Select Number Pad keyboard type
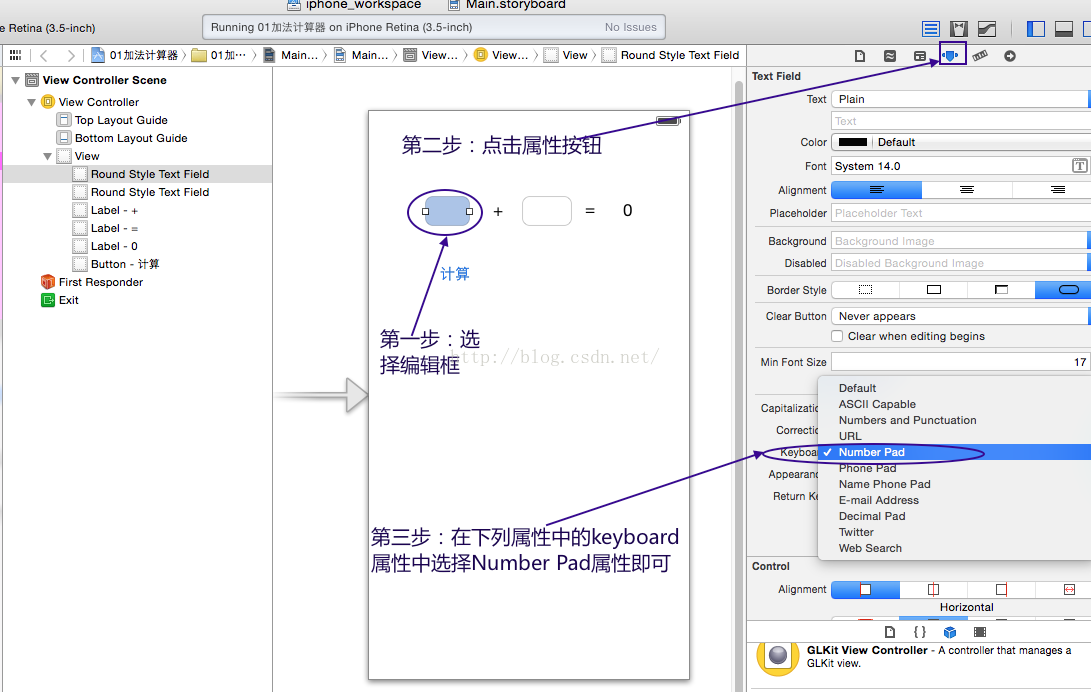The image size is (1091, 692). click(x=955, y=452)
